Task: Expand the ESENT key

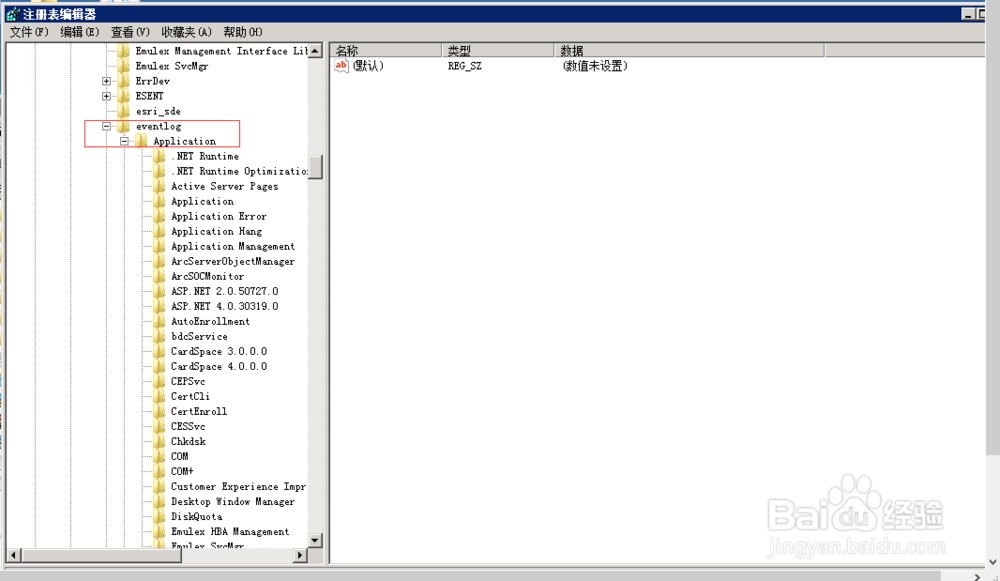Action: click(106, 96)
